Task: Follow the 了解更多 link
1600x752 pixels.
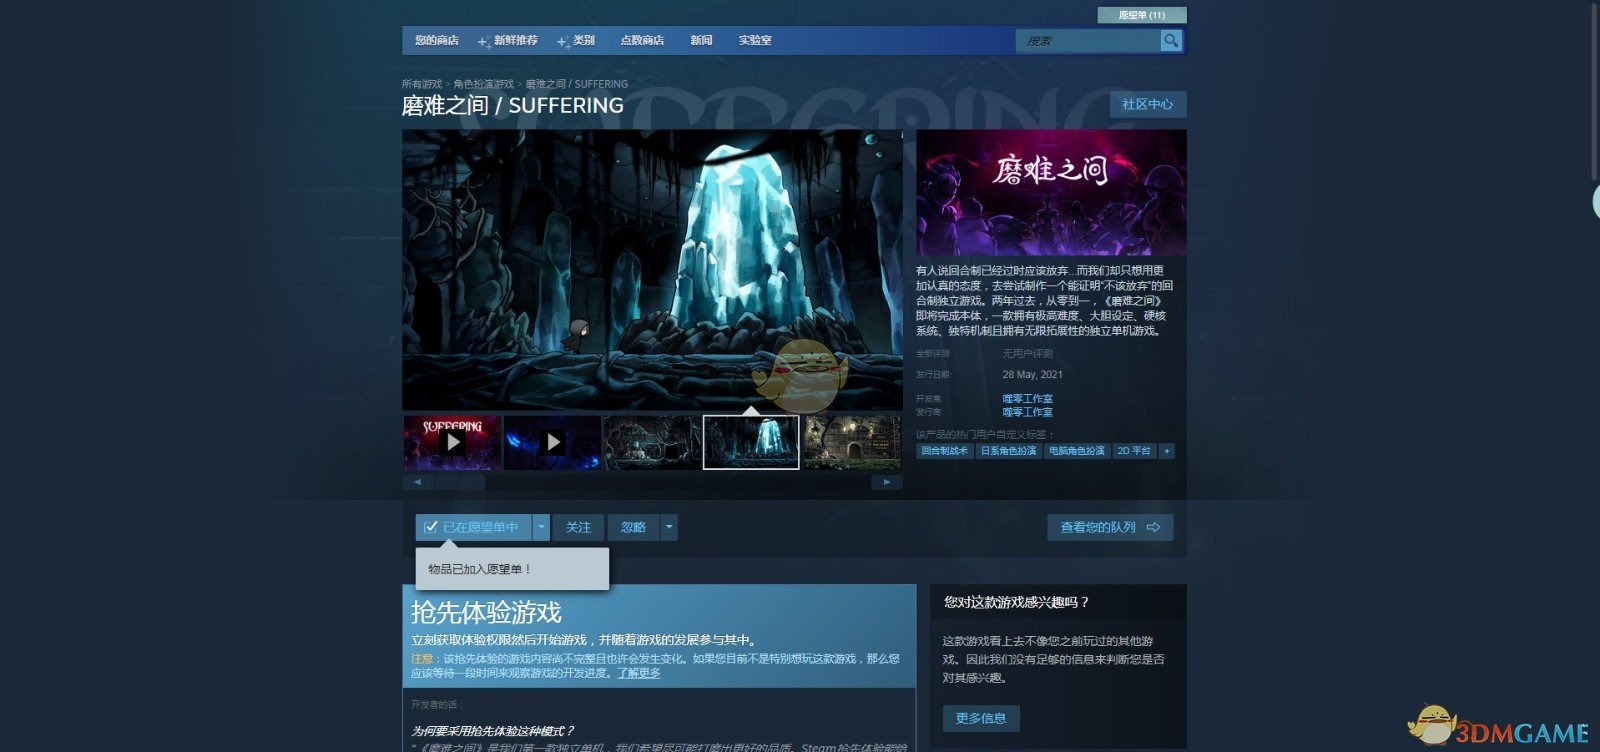Action: click(x=638, y=673)
